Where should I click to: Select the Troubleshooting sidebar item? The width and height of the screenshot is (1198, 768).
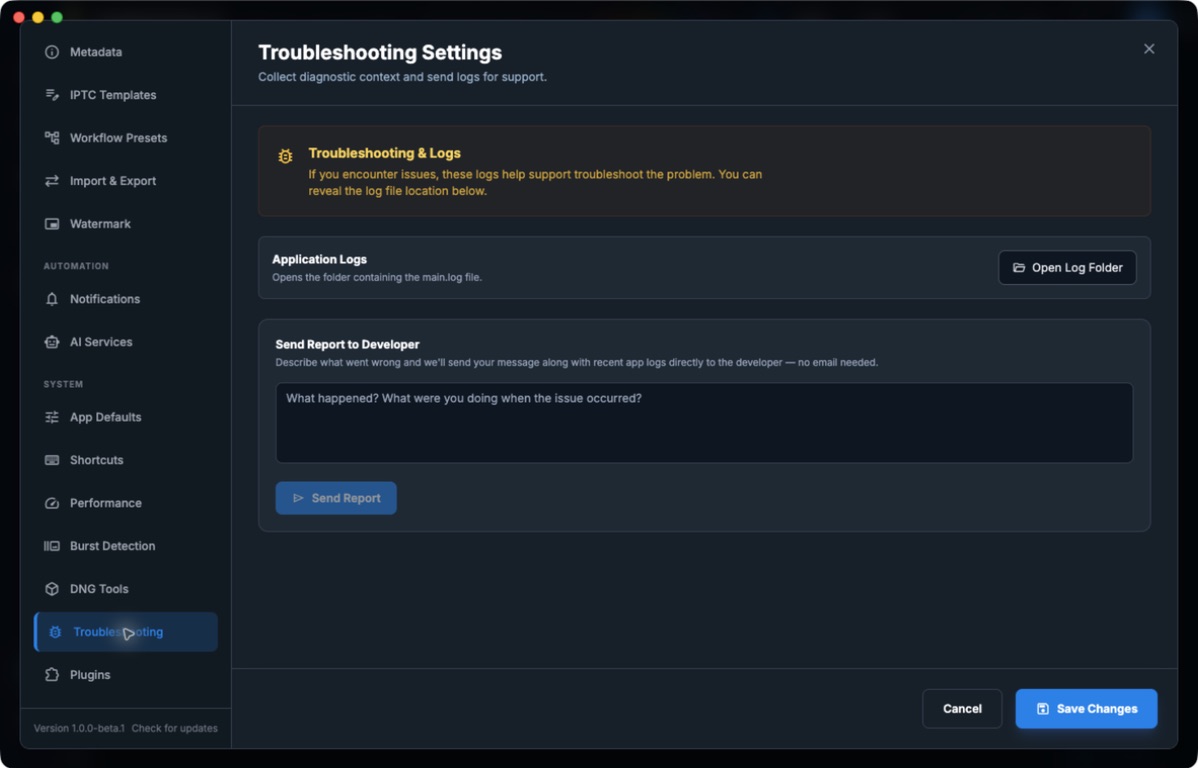pyautogui.click(x=125, y=632)
